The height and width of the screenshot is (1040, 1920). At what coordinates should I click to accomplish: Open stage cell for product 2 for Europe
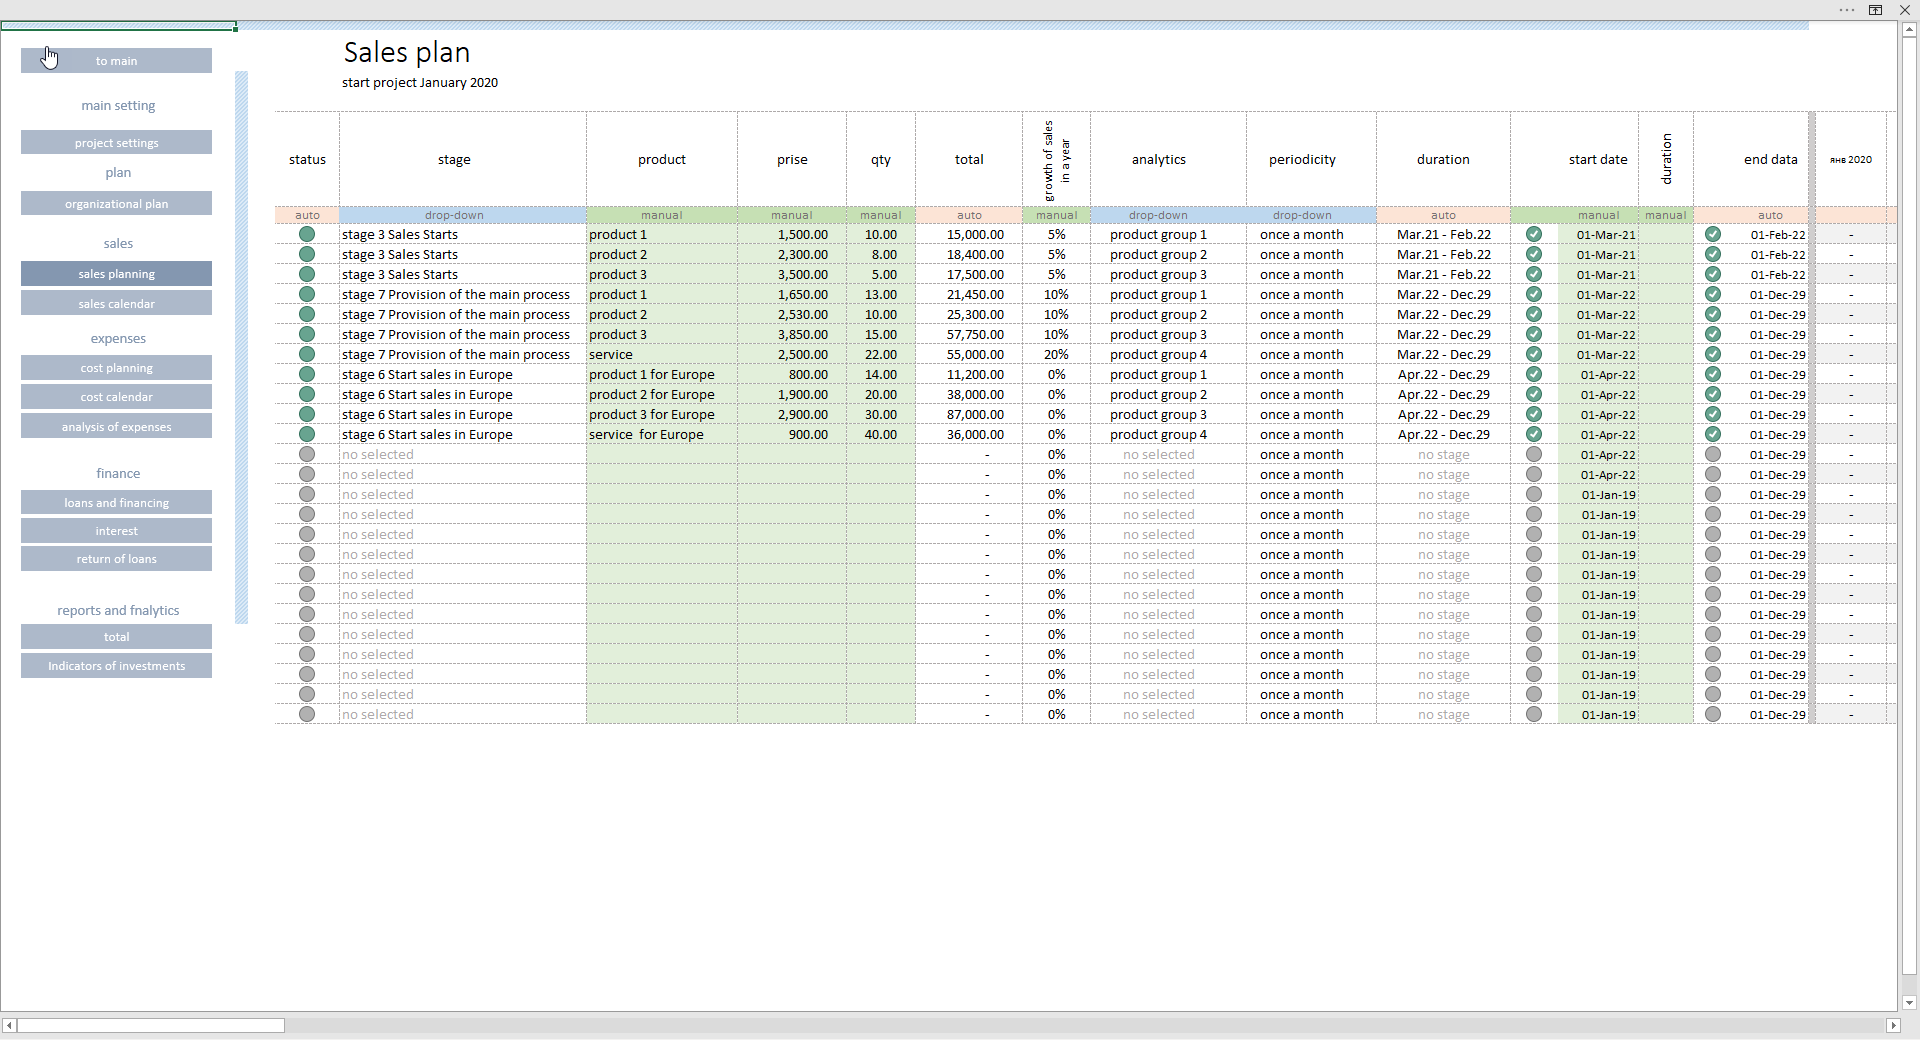click(463, 394)
